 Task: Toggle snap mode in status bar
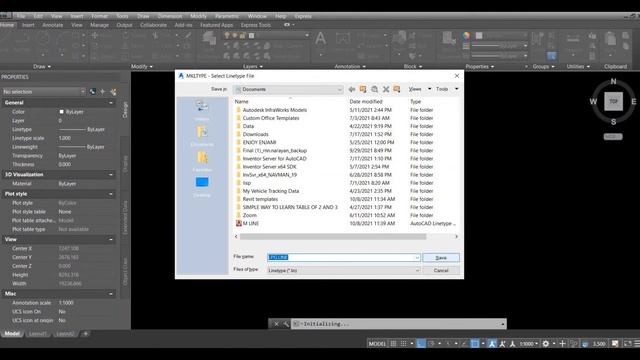tap(403, 344)
